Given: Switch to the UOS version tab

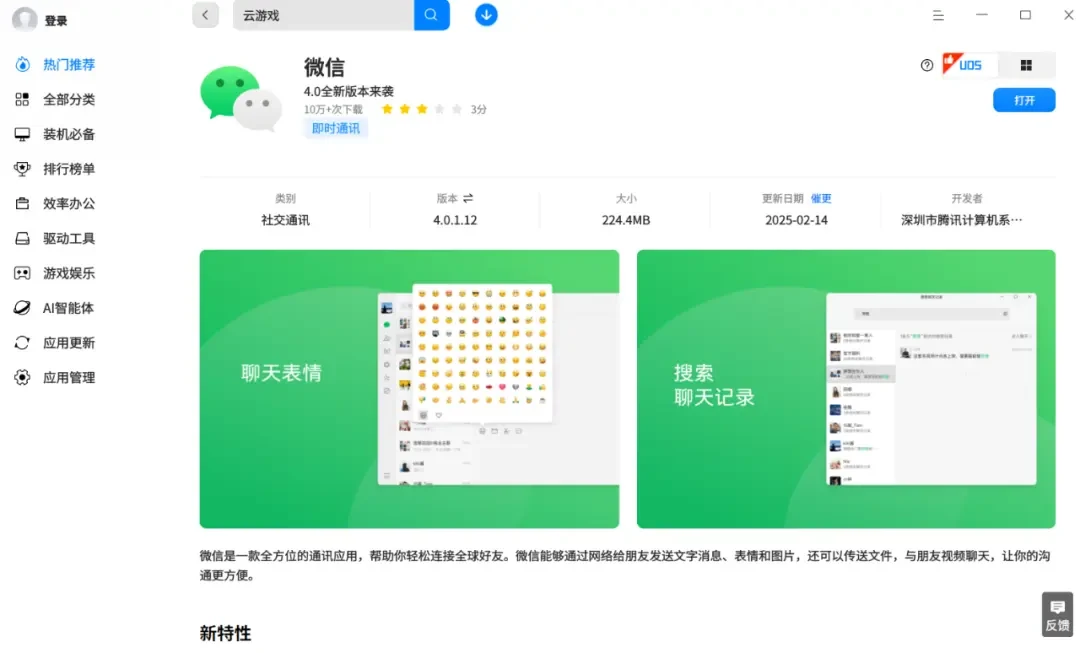Looking at the screenshot, I should pyautogui.click(x=970, y=65).
